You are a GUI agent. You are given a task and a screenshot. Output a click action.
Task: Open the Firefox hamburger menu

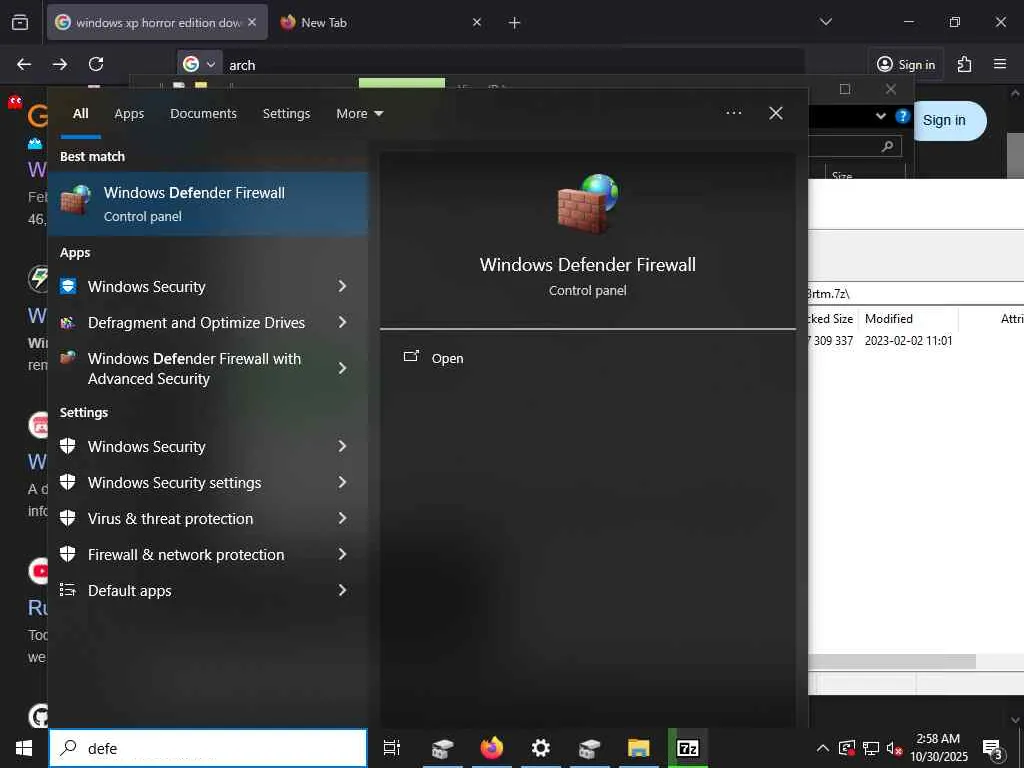coord(1000,64)
